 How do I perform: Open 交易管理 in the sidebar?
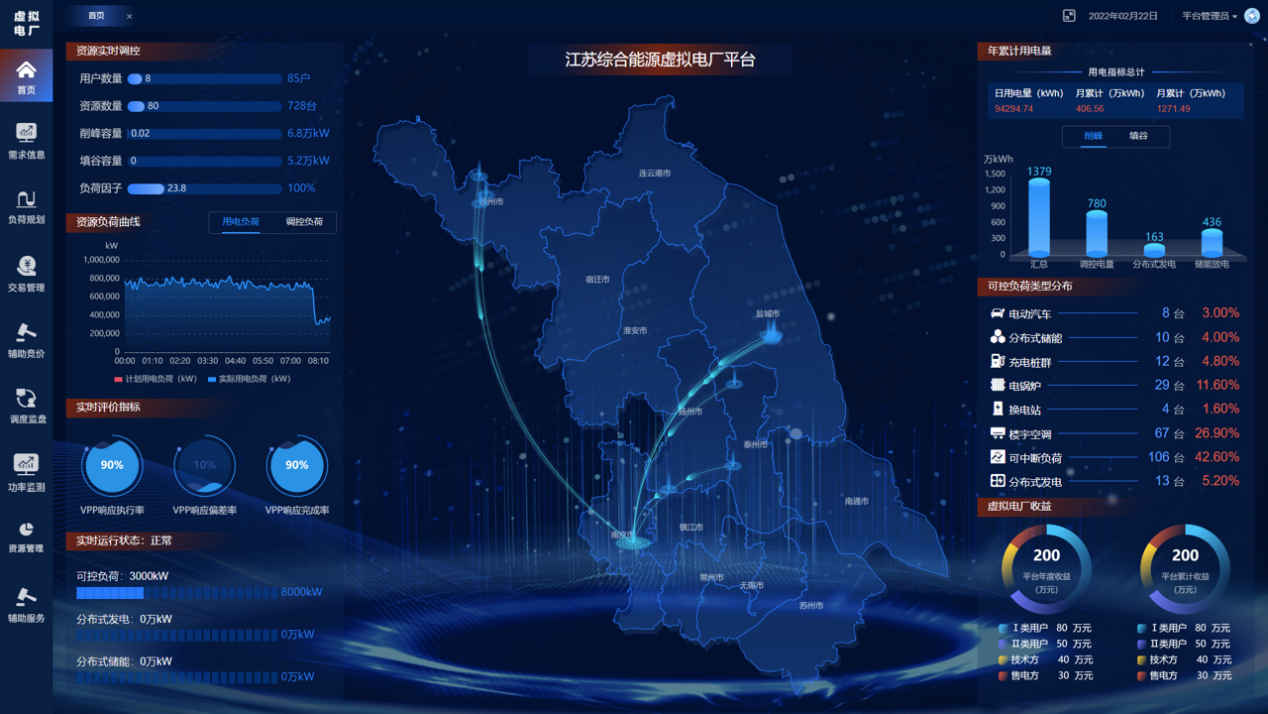pos(26,273)
